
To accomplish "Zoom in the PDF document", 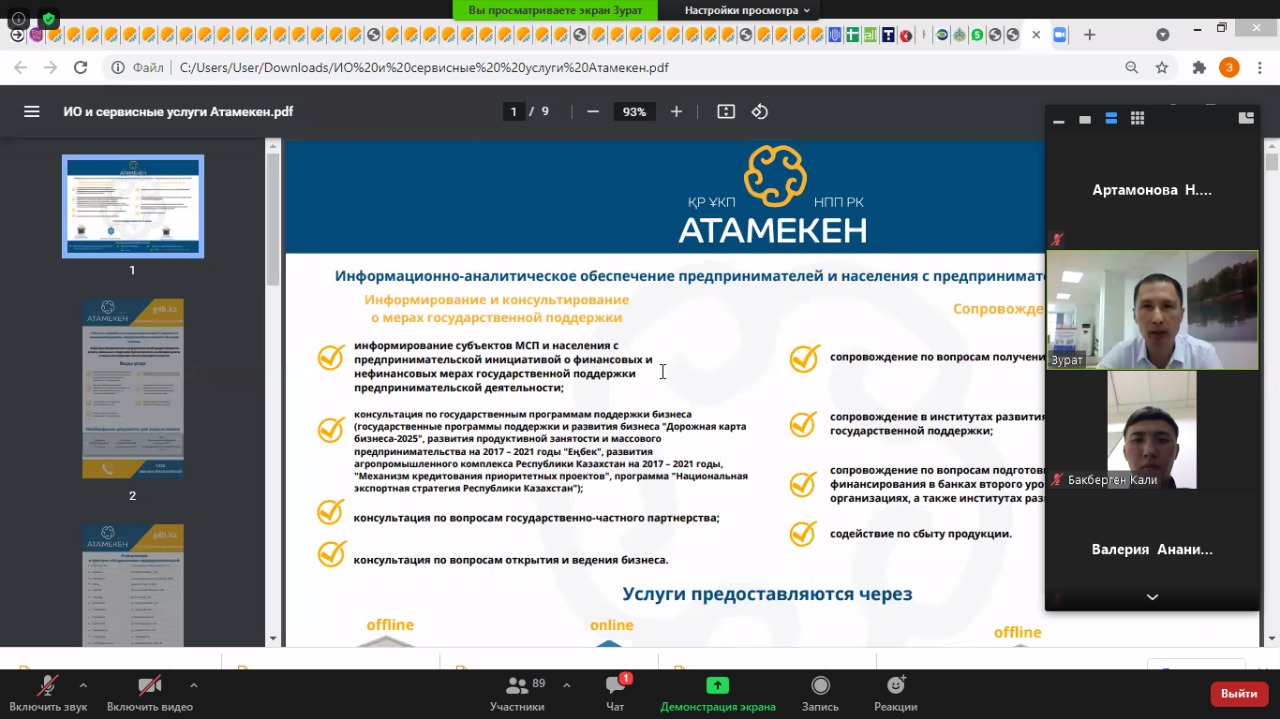I will (x=676, y=112).
